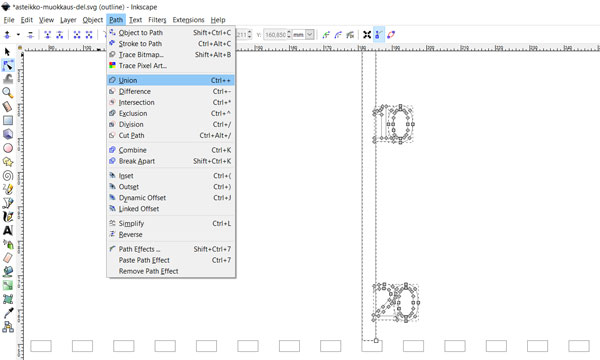600x360 pixels.
Task: Click Join selected nodes icon
Action: pos(47,35)
